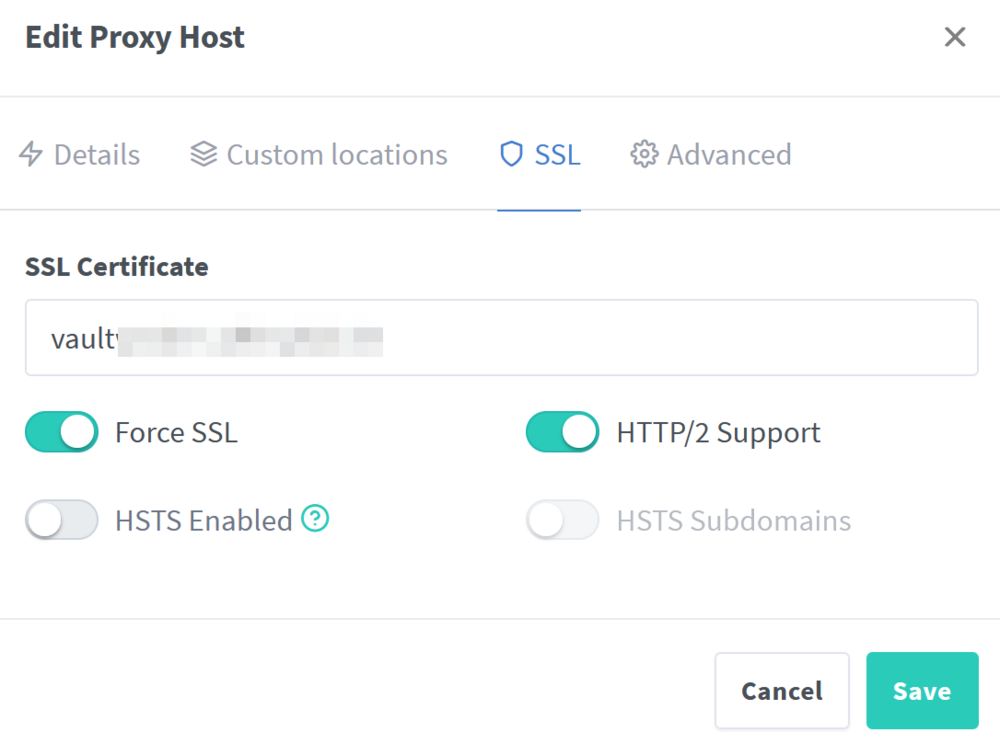Click the lightning bolt icon beside Details
Image resolution: width=1000 pixels, height=744 pixels.
click(31, 154)
